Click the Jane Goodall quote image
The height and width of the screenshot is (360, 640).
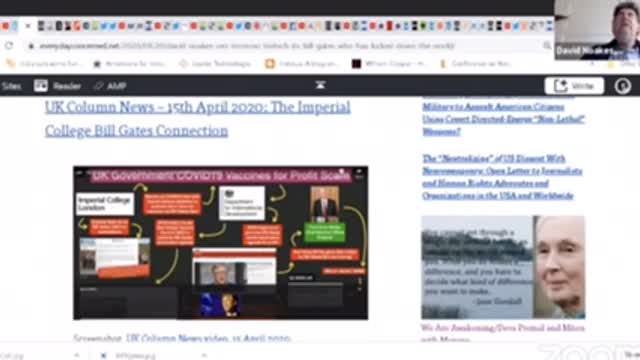click(x=503, y=267)
